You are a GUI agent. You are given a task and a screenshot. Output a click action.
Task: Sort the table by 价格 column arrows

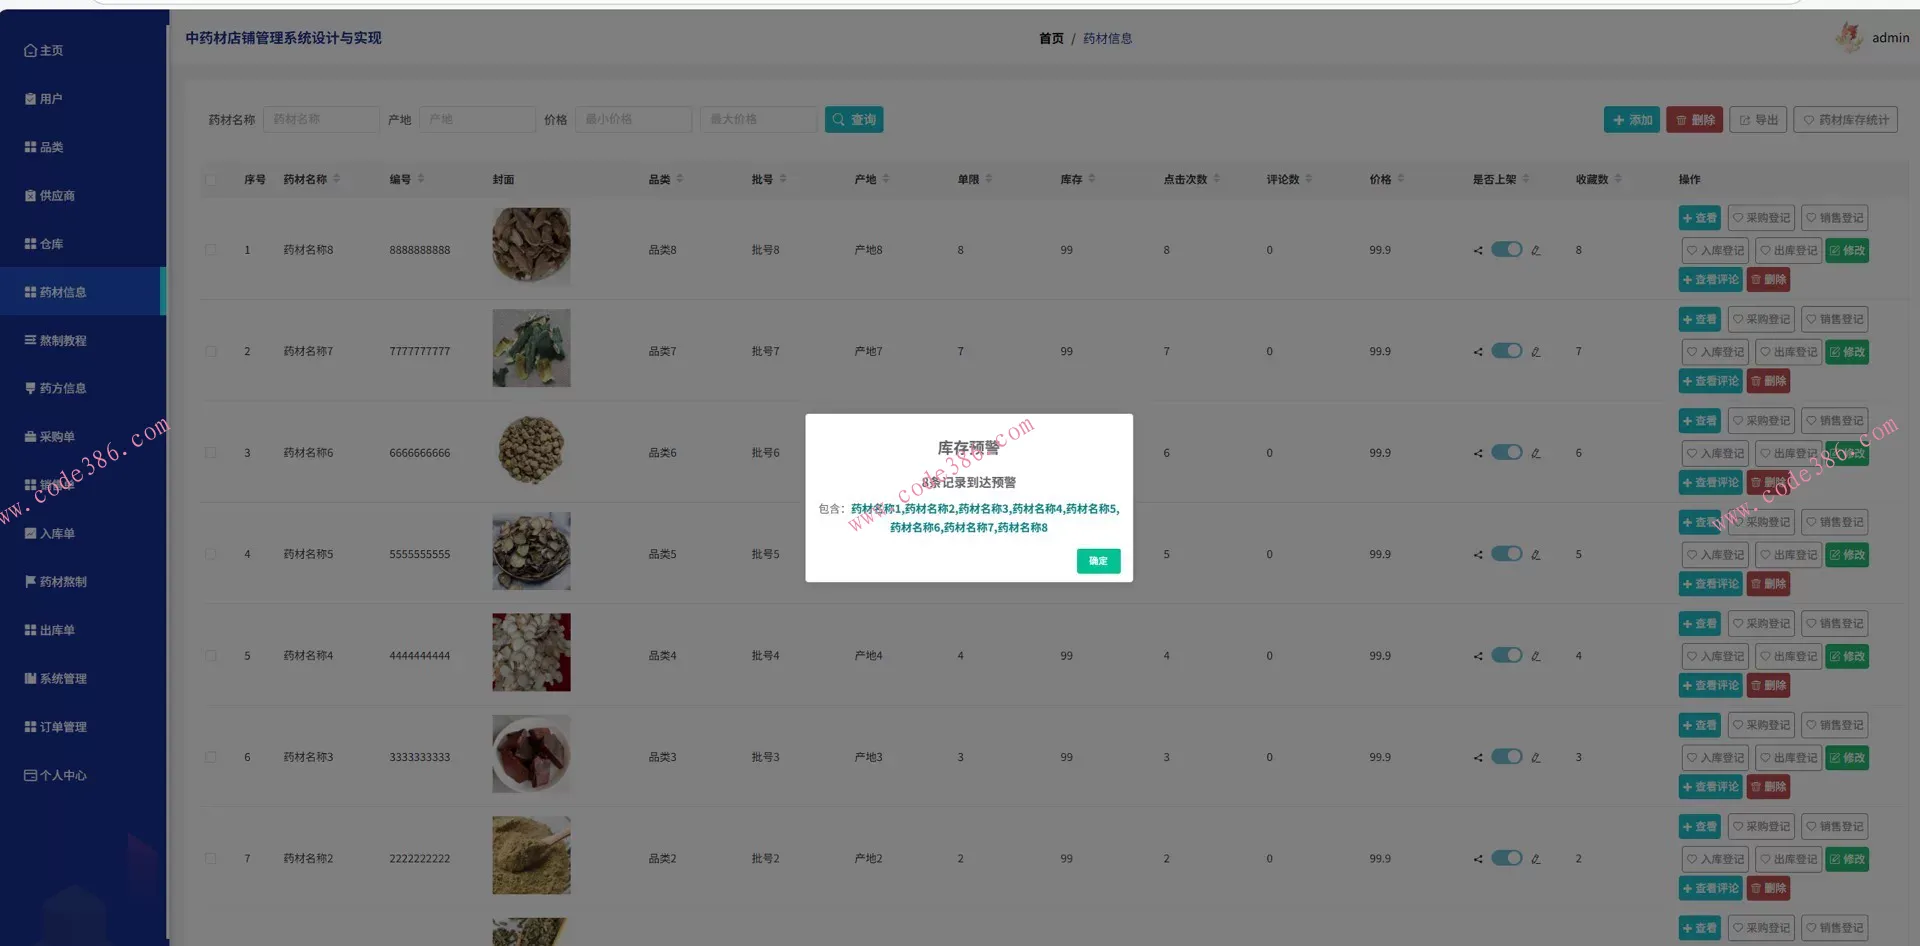[x=1403, y=179]
